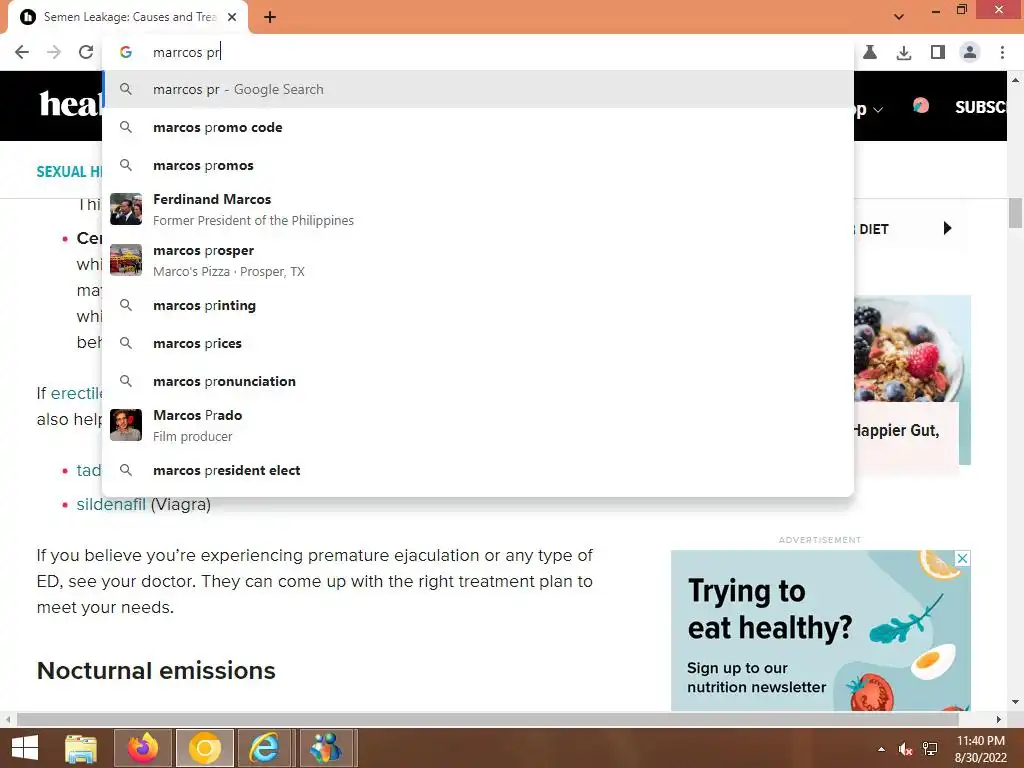Click horizontal scrollbar right arrow
The image size is (1024, 768).
[x=999, y=720]
